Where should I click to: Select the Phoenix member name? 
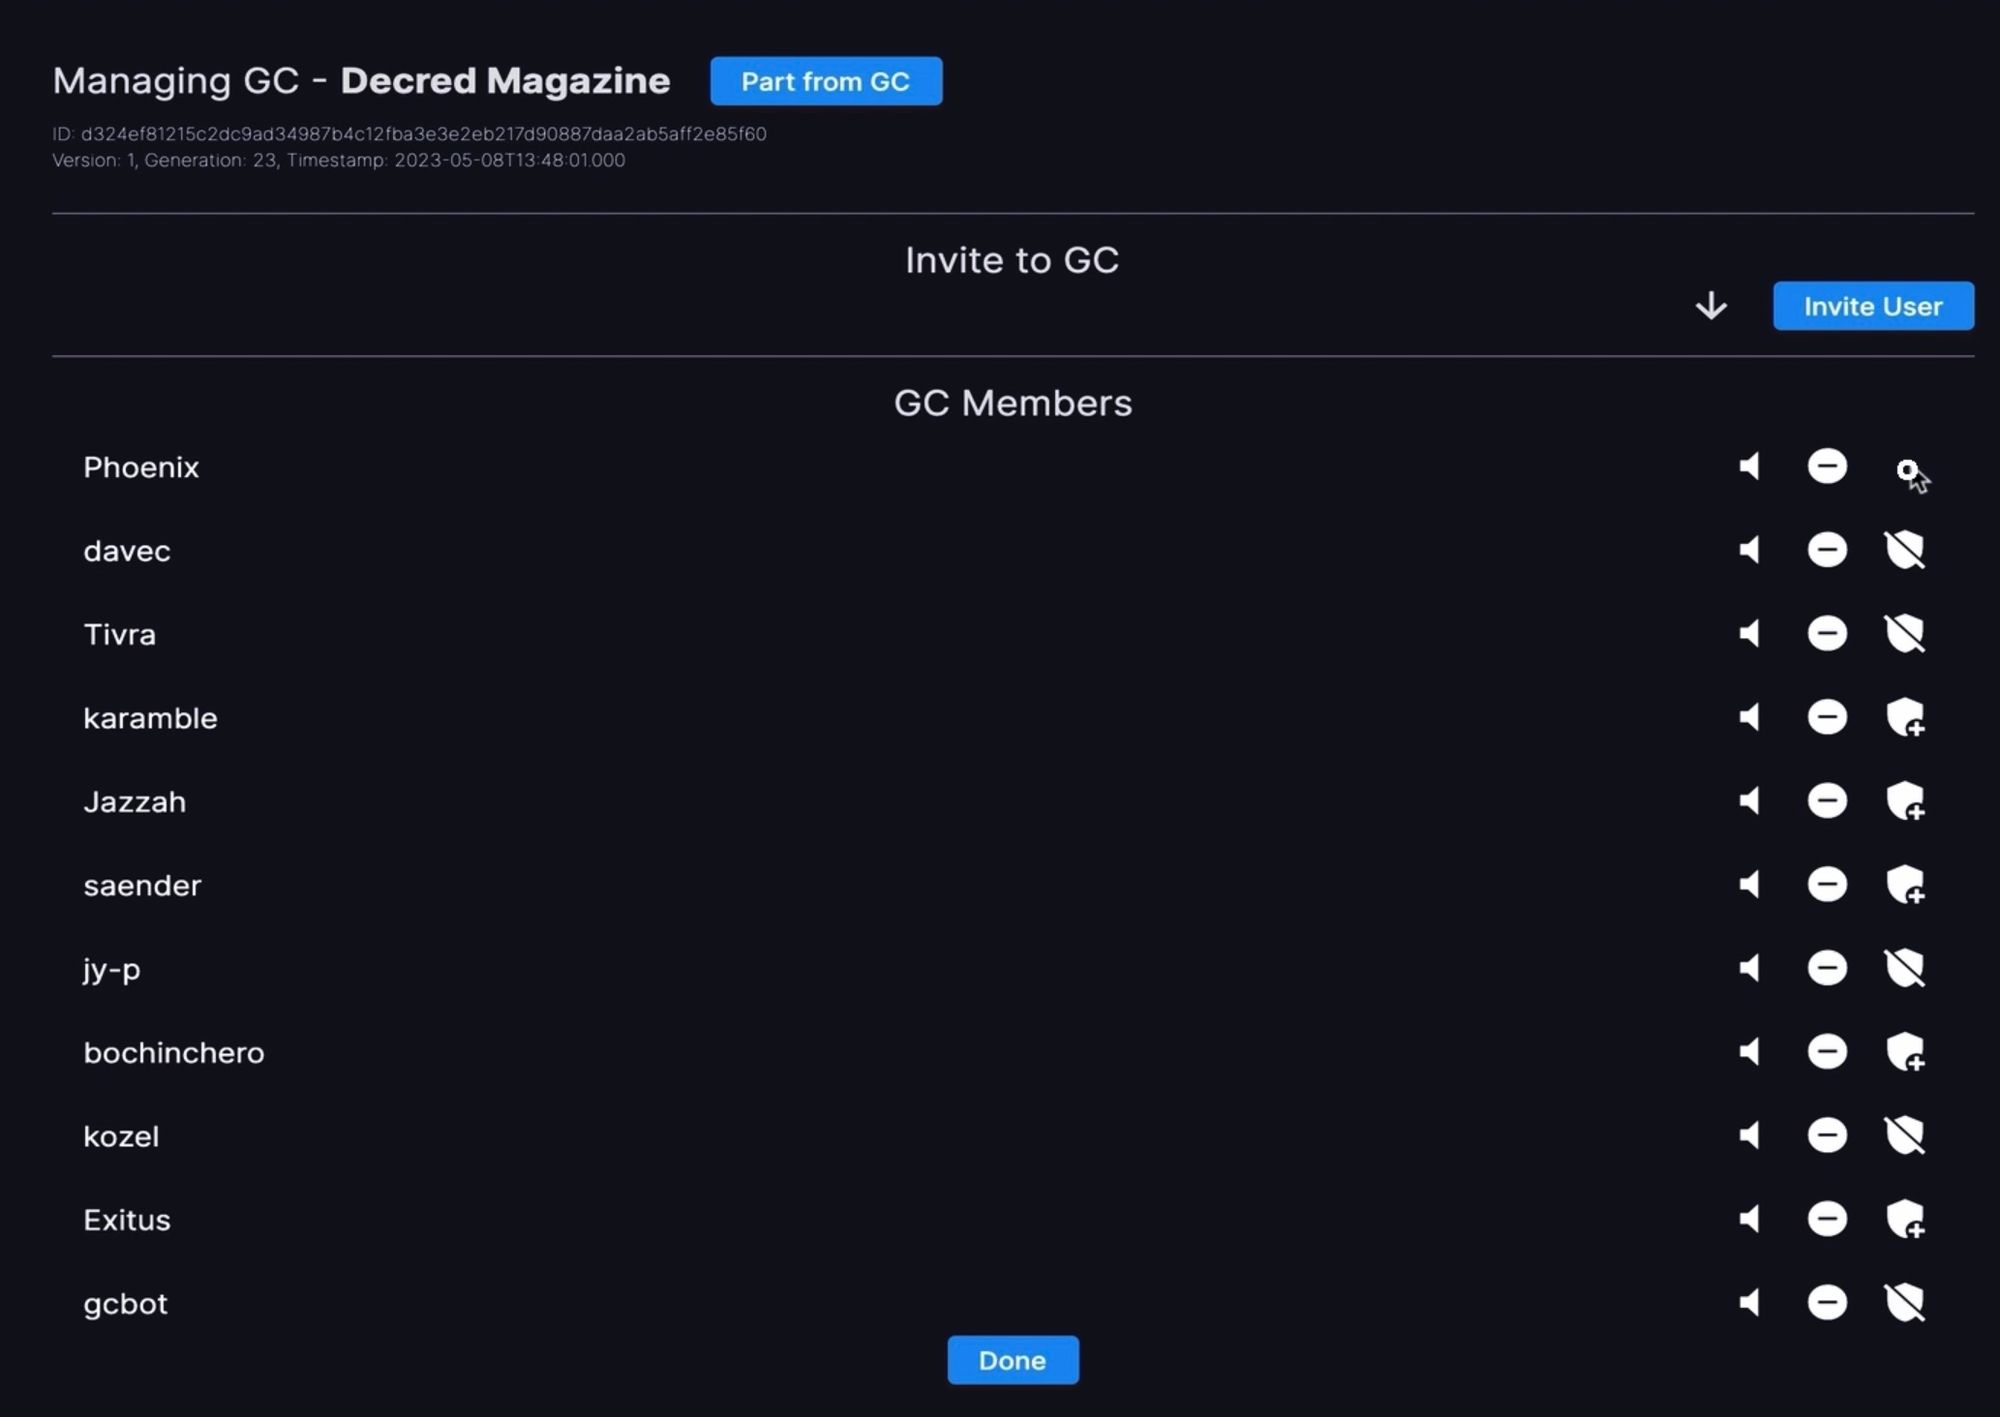pos(141,468)
